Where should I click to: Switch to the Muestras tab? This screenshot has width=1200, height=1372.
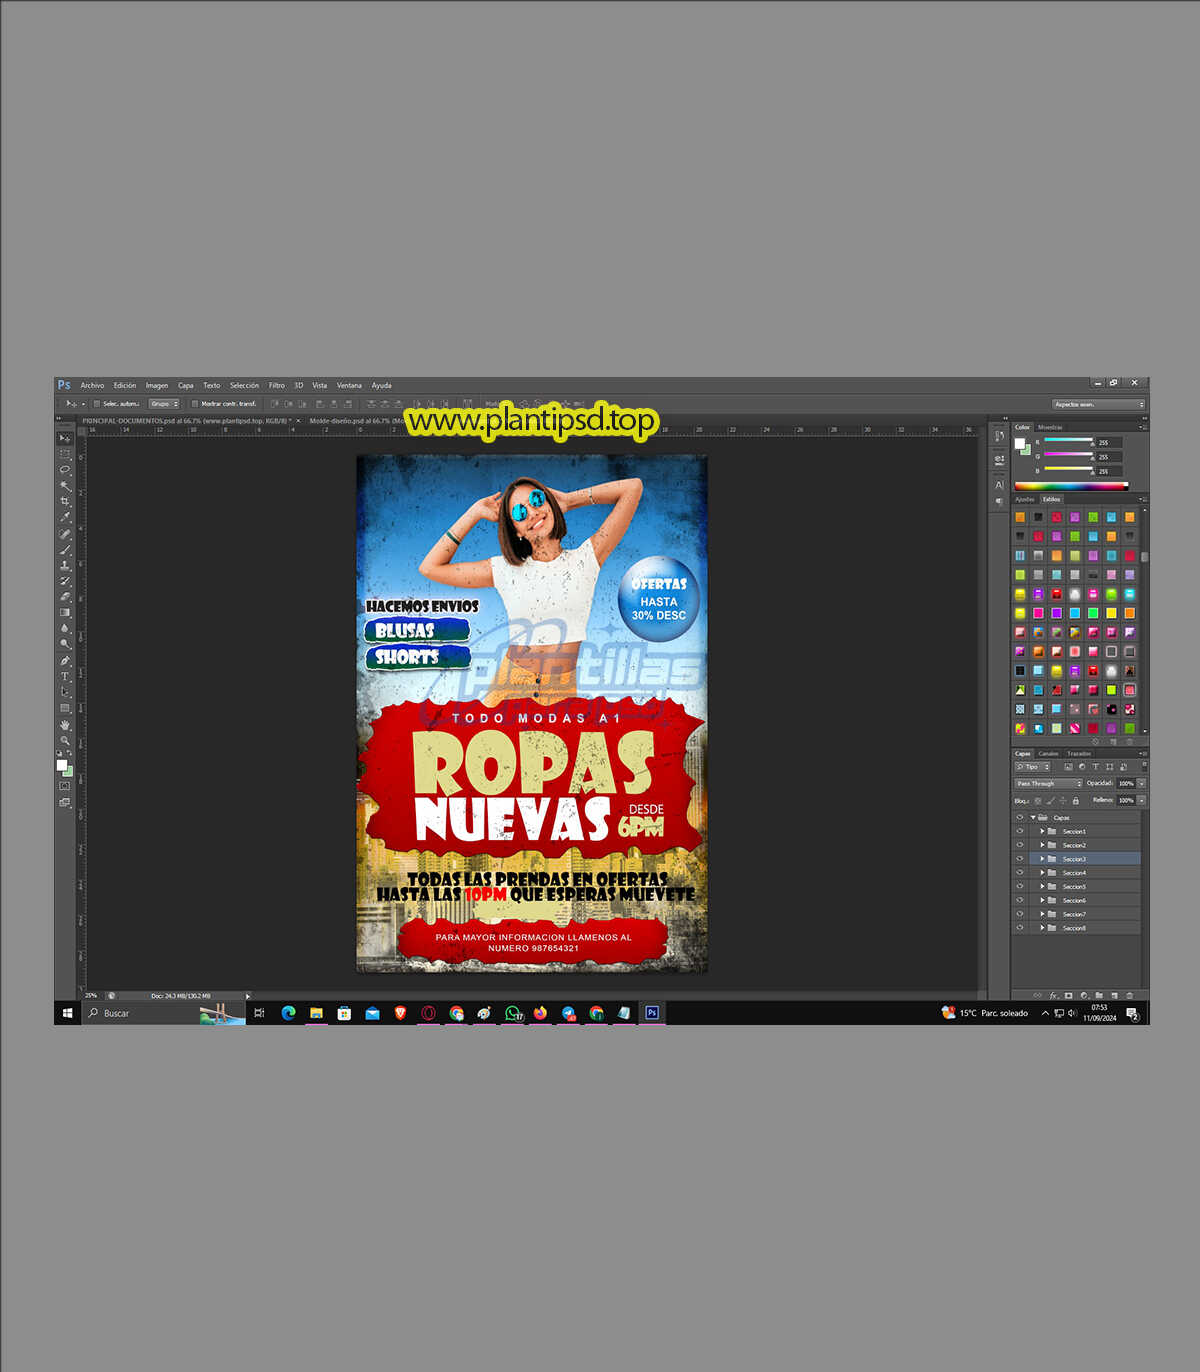pyautogui.click(x=1050, y=427)
